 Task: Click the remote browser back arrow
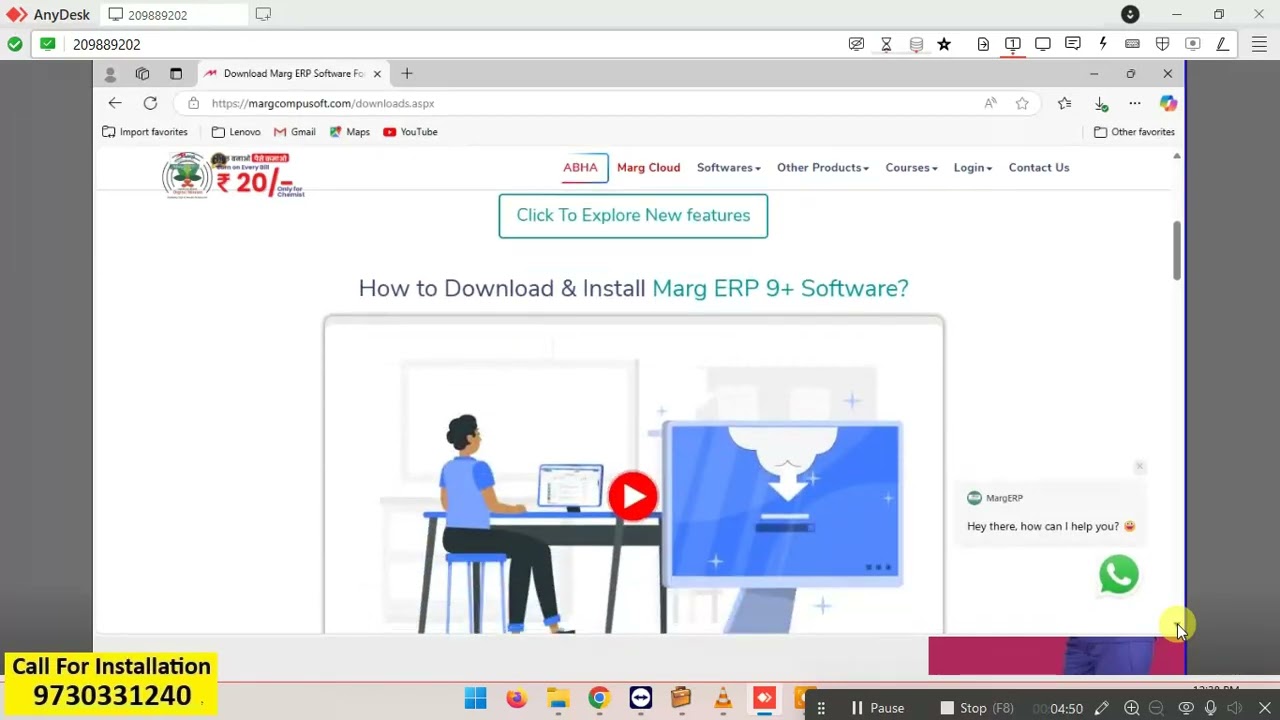tap(115, 103)
